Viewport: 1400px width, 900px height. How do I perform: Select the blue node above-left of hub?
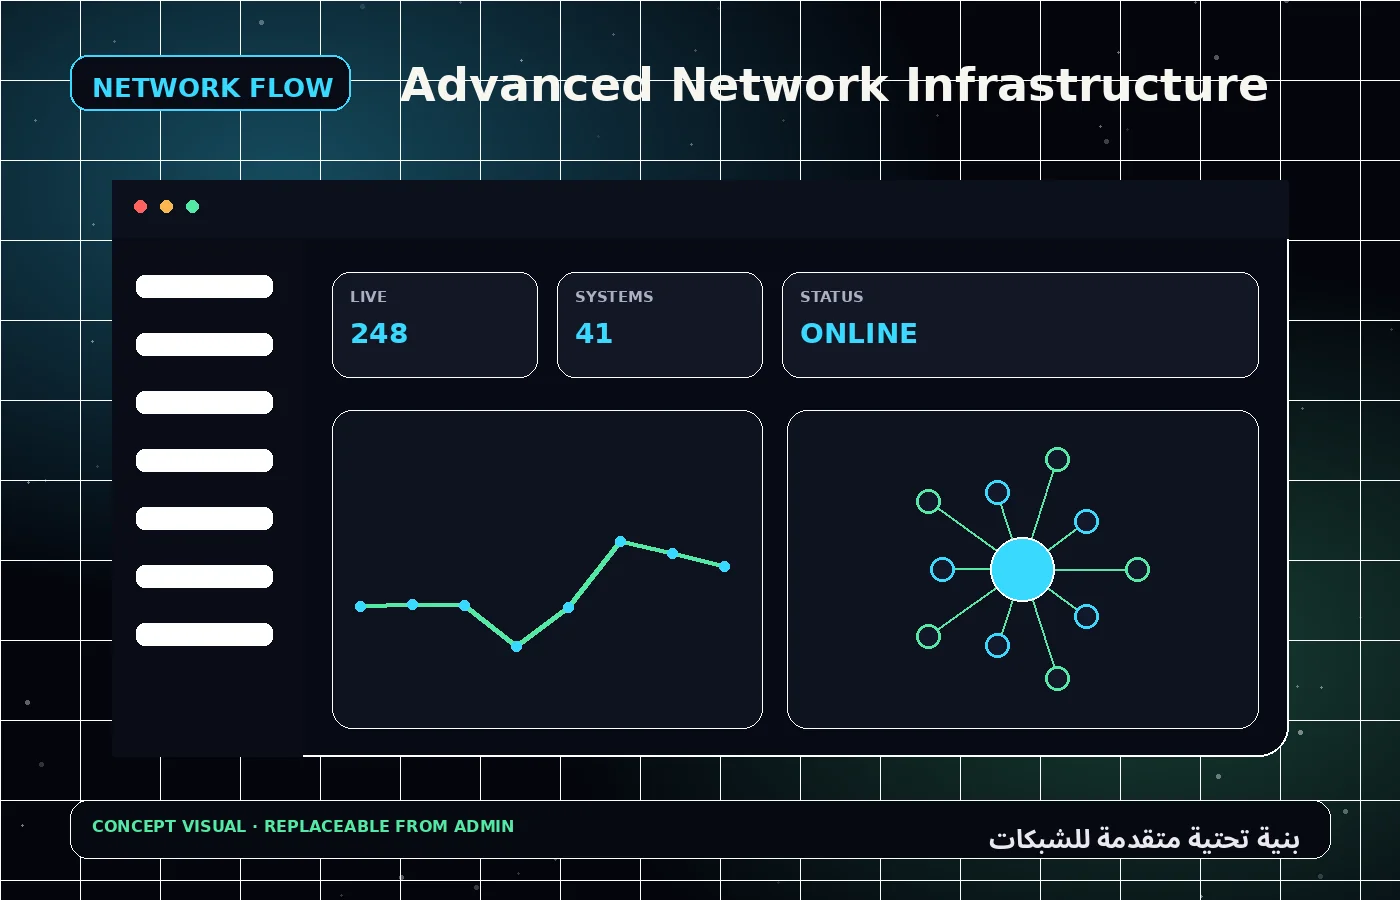tap(998, 492)
